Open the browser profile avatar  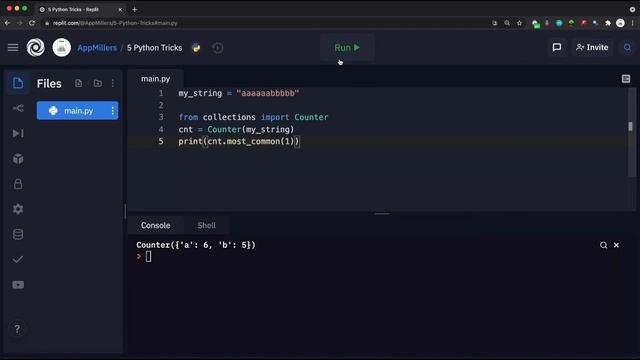pos(620,23)
